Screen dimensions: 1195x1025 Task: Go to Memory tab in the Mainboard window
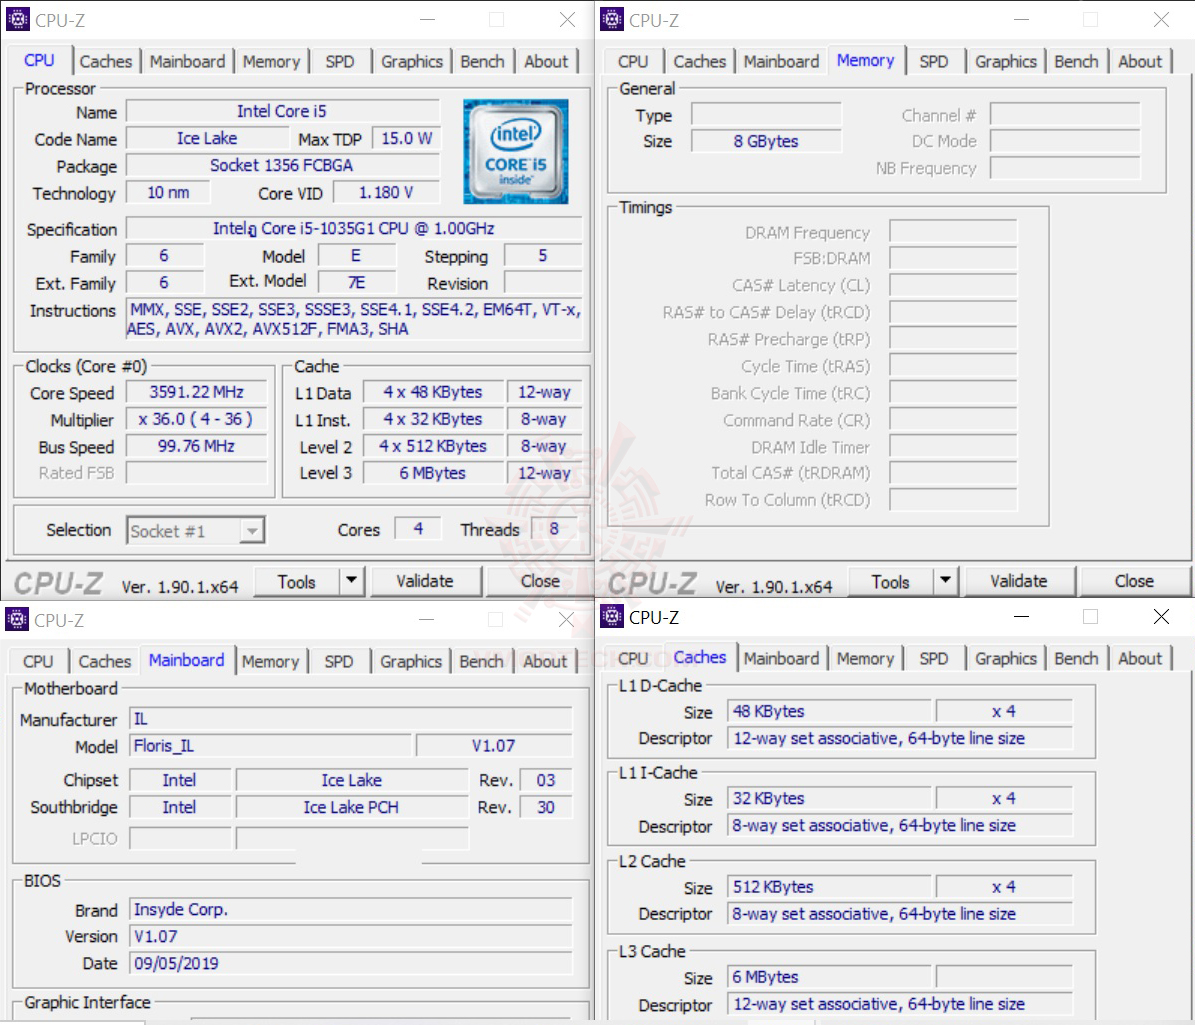[271, 661]
